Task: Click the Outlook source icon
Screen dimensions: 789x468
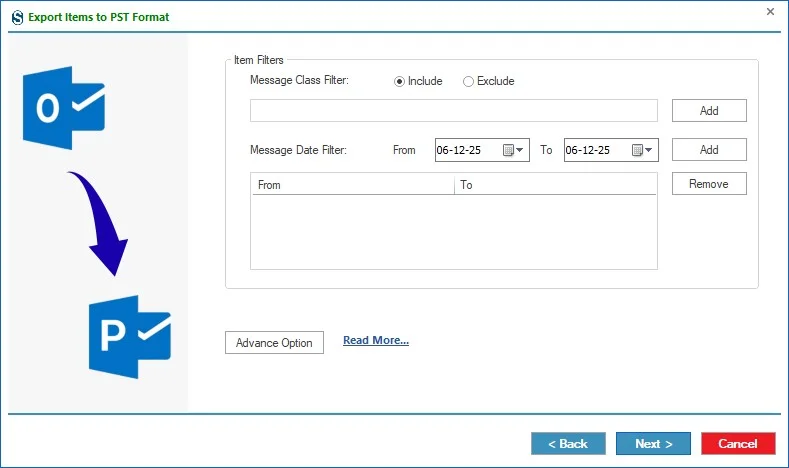Action: click(64, 108)
